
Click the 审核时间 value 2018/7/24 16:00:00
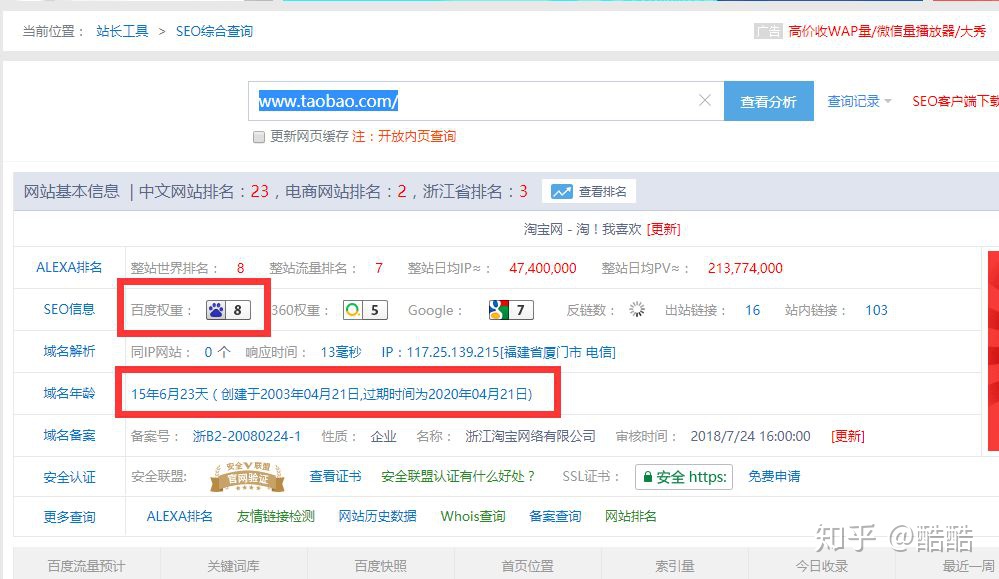point(751,436)
